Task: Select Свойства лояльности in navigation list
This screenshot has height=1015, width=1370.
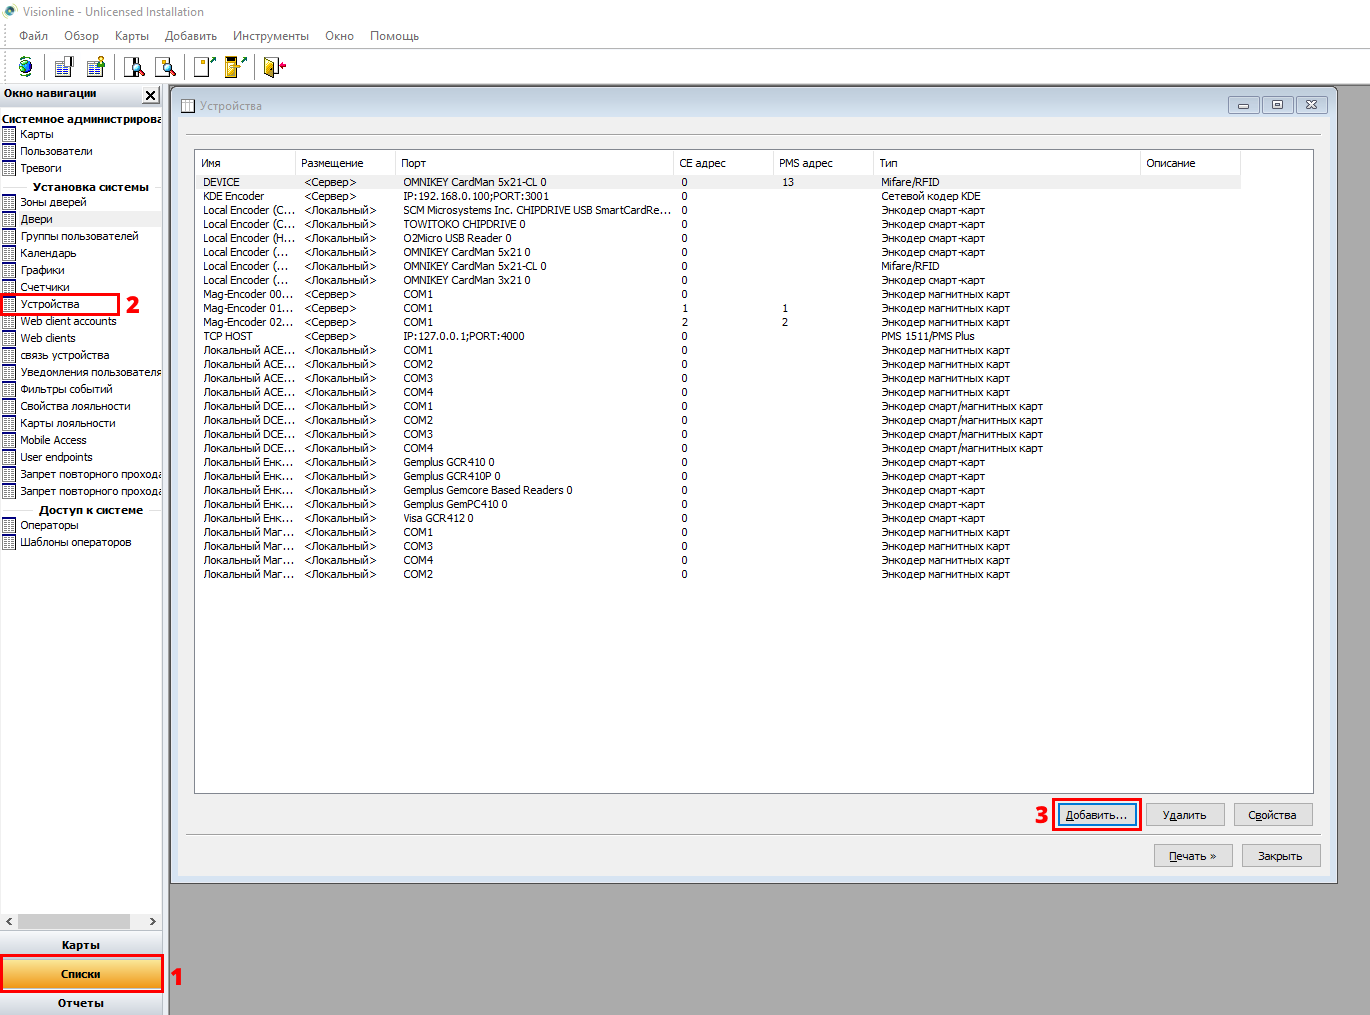Action: 75,406
